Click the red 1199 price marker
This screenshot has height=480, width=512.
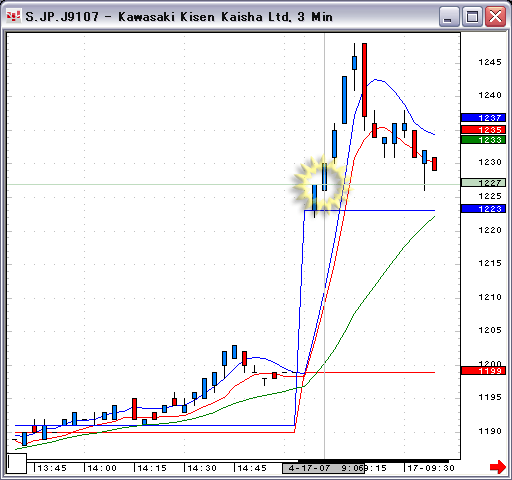tap(483, 371)
